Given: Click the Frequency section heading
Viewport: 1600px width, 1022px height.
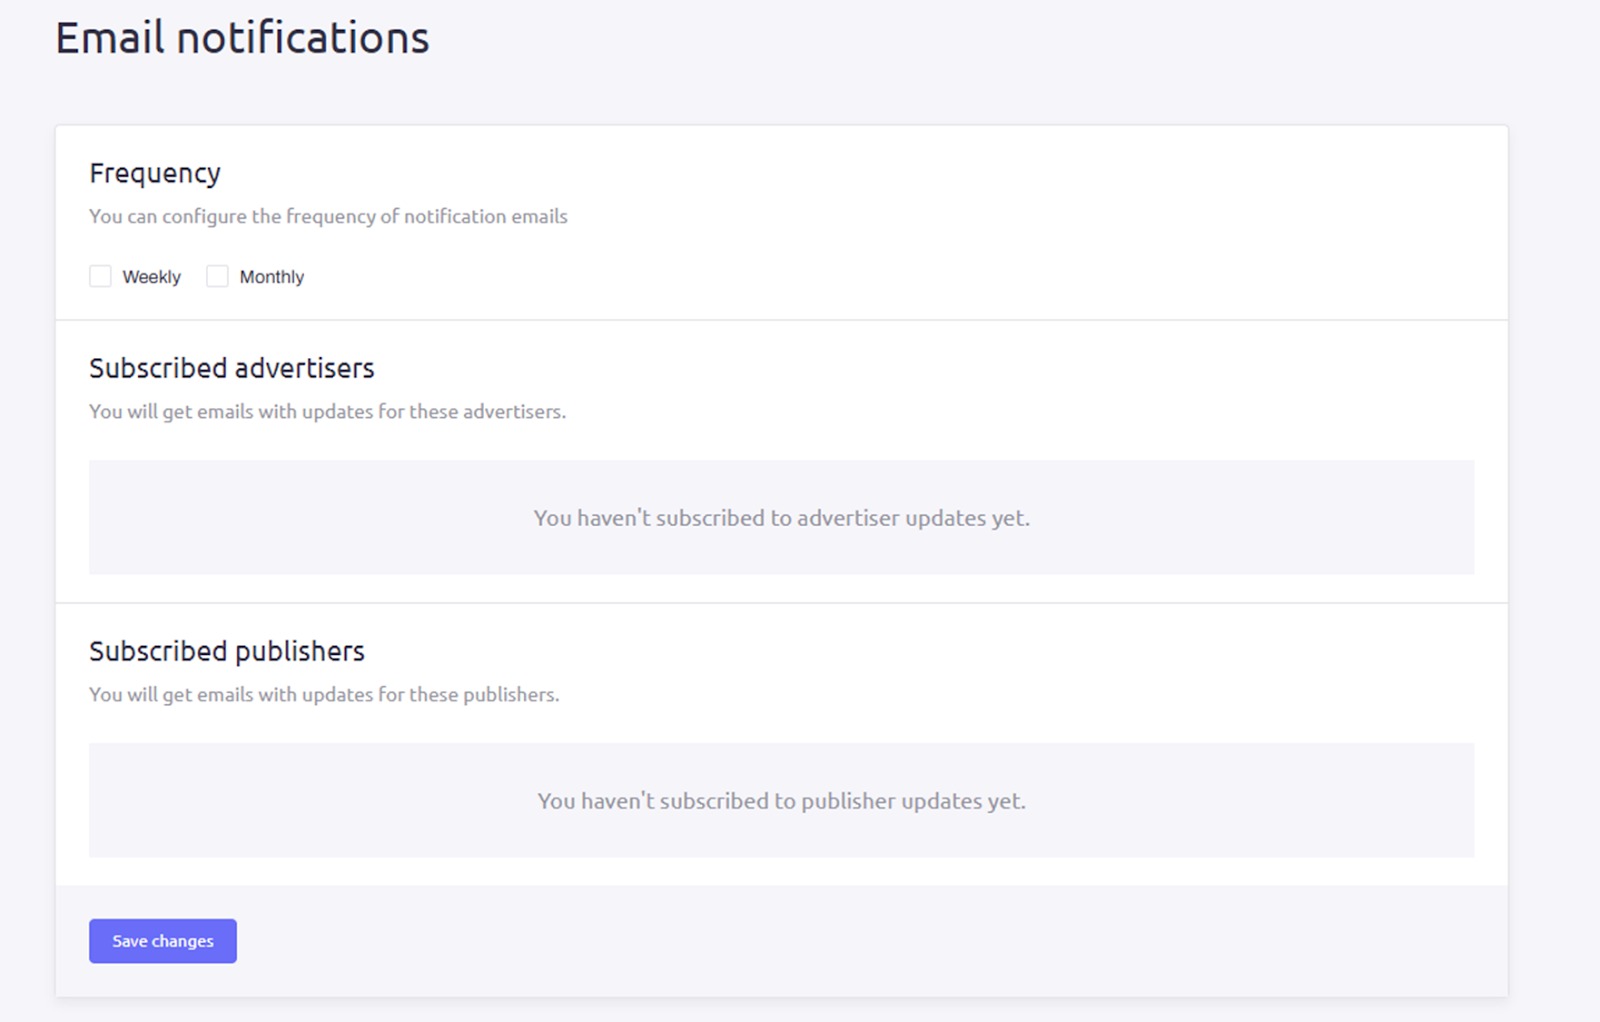Looking at the screenshot, I should [x=156, y=173].
